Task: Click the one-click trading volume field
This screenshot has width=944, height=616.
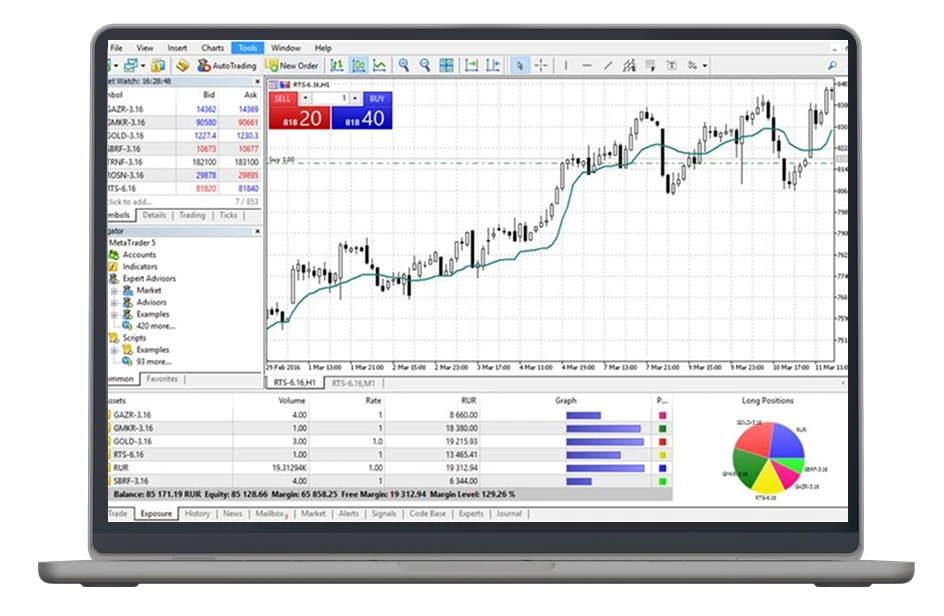Action: click(331, 98)
